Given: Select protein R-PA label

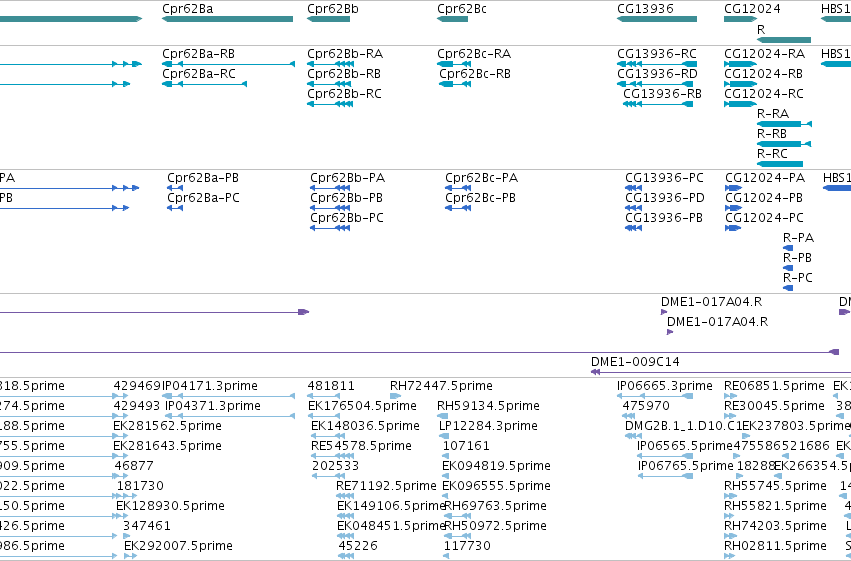Looking at the screenshot, I should tap(798, 238).
